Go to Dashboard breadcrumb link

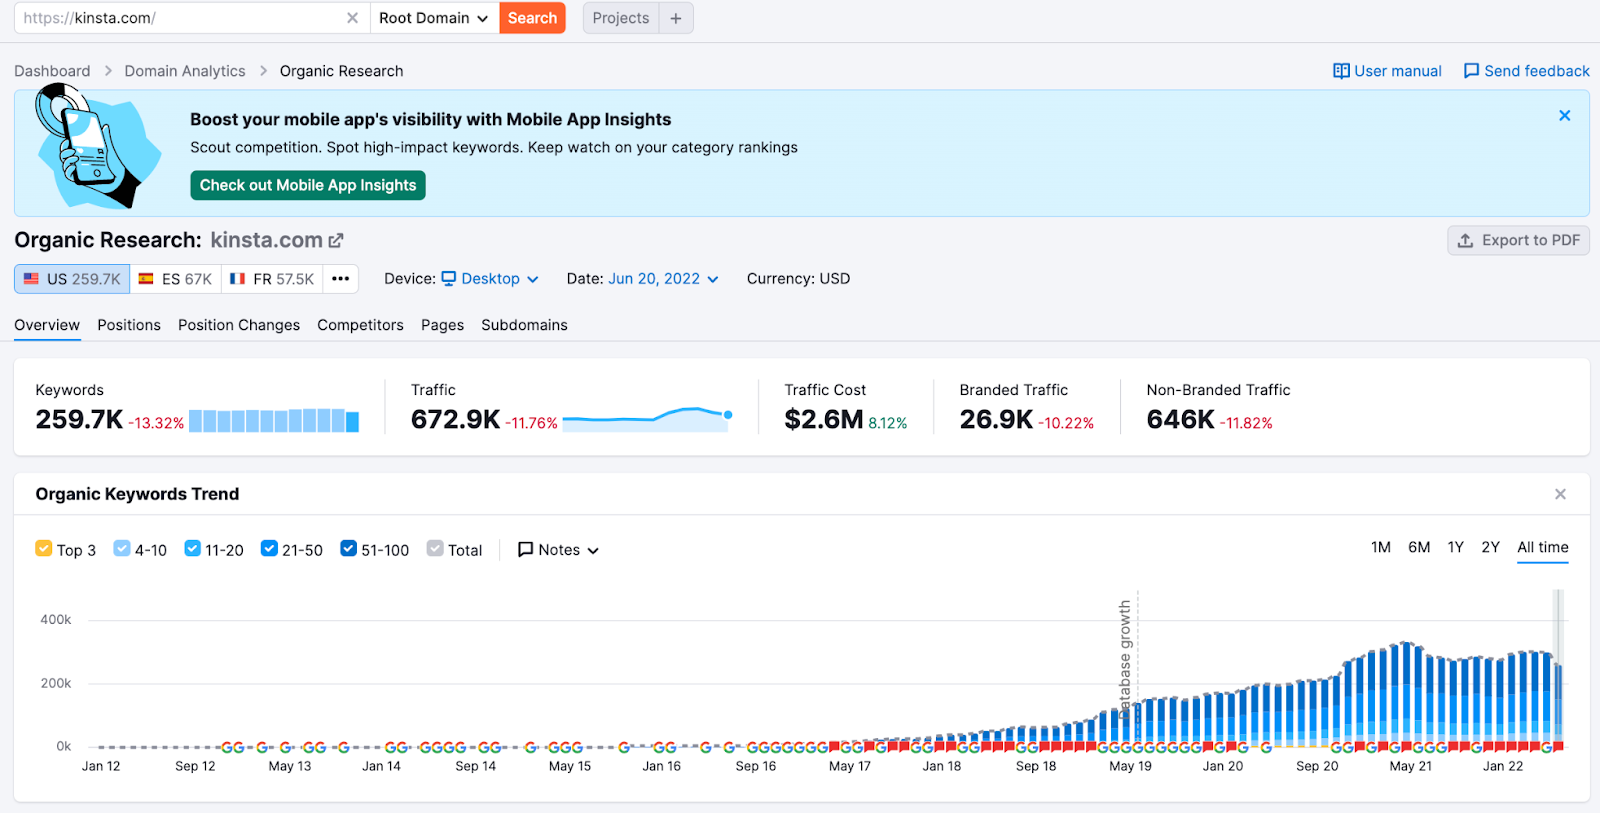[52, 71]
